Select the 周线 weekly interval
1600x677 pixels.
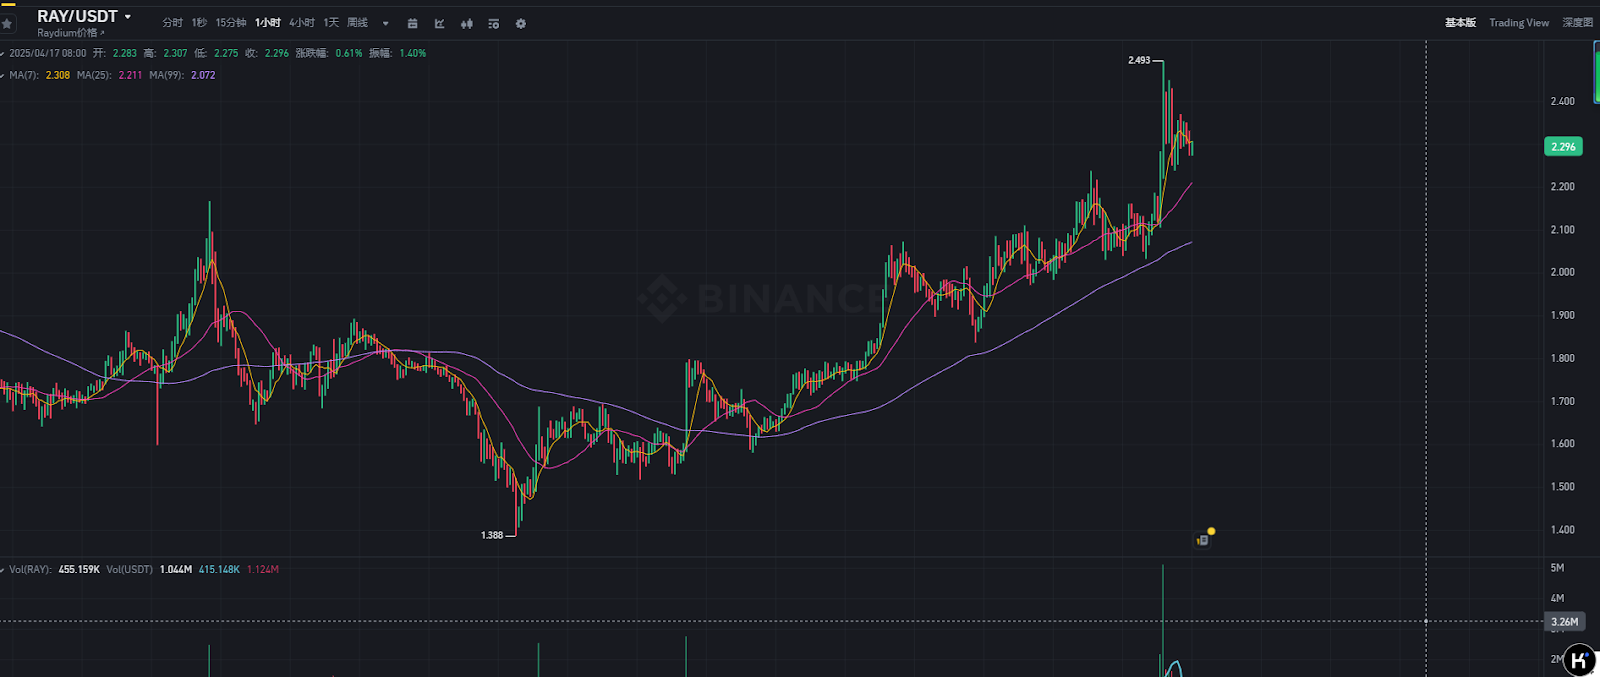(358, 22)
